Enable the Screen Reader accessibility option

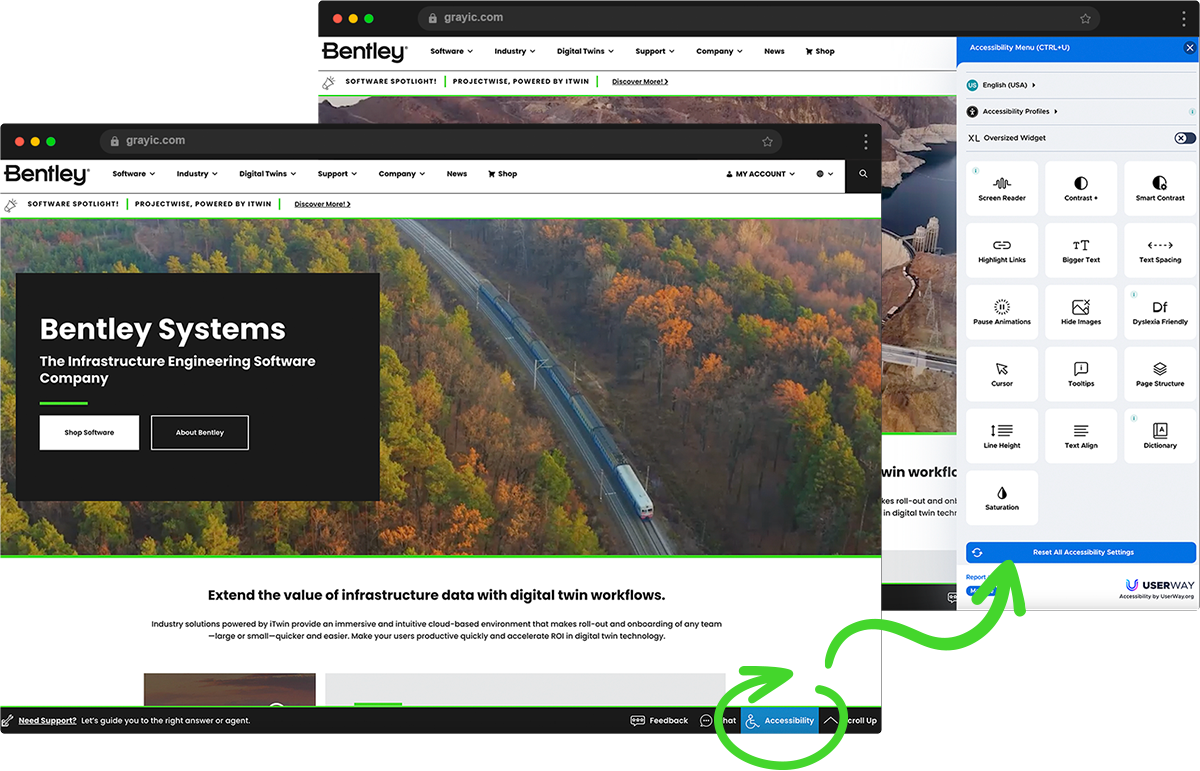point(1001,188)
